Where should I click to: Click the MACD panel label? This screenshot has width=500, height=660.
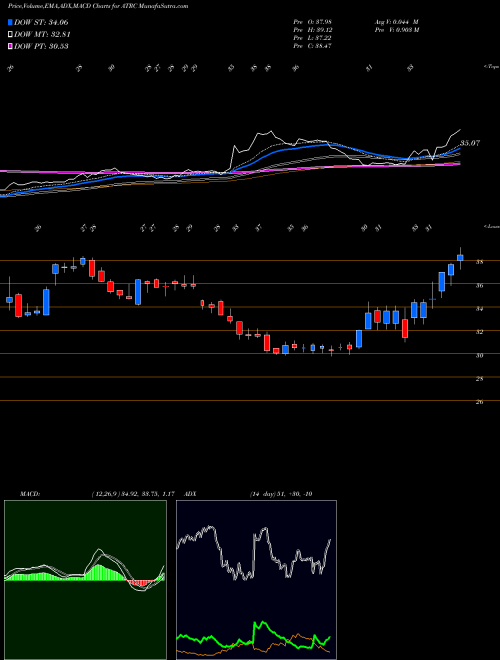(x=29, y=494)
